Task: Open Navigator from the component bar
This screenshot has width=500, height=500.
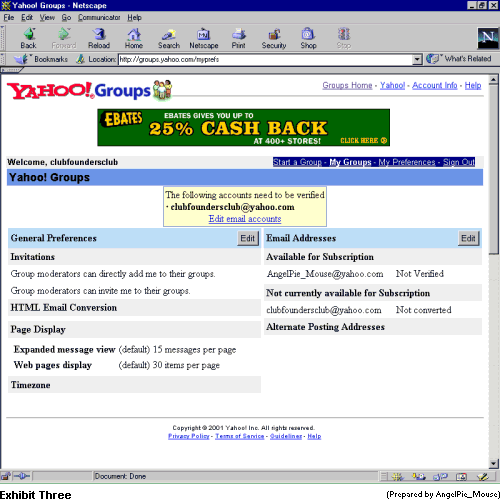Action: (397, 477)
